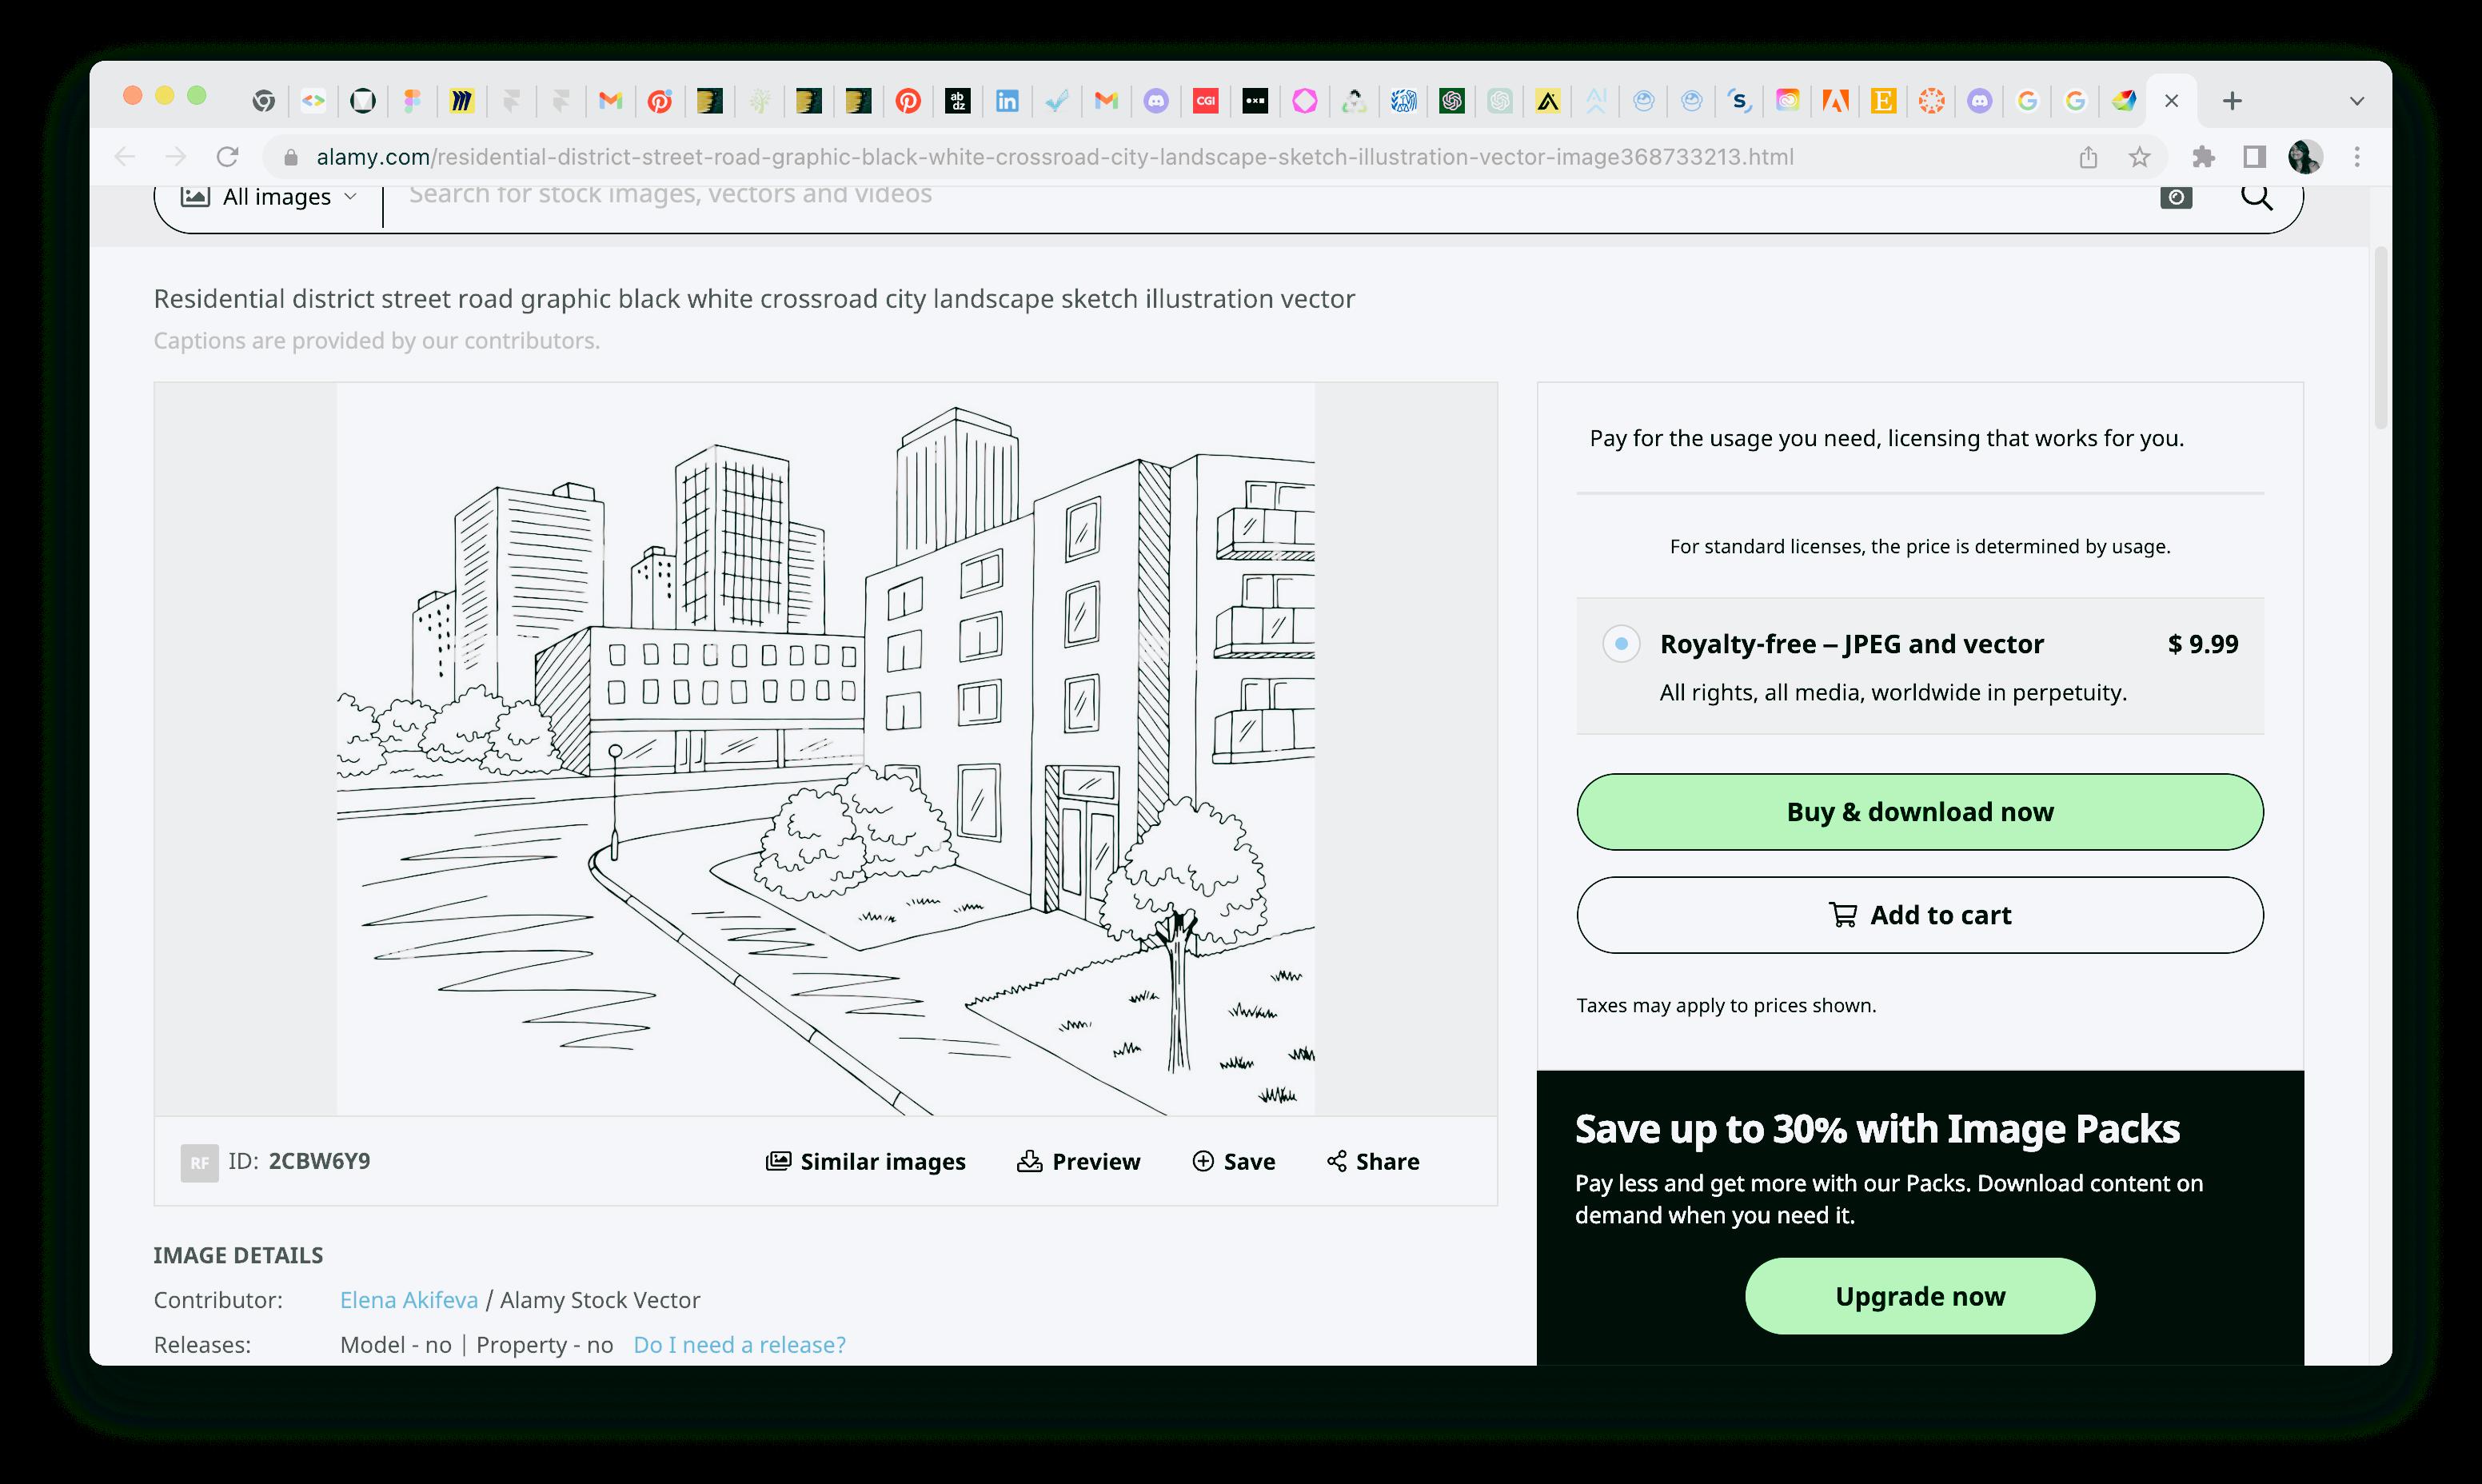Image resolution: width=2482 pixels, height=1484 pixels.
Task: Select Royalty-free JPEG and vector radio
Action: point(1621,643)
